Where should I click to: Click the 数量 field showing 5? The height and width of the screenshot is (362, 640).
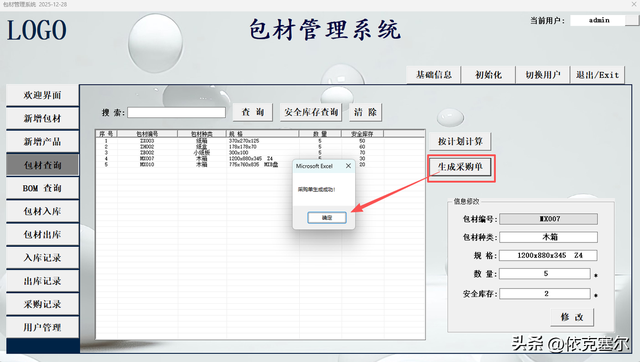[545, 273]
